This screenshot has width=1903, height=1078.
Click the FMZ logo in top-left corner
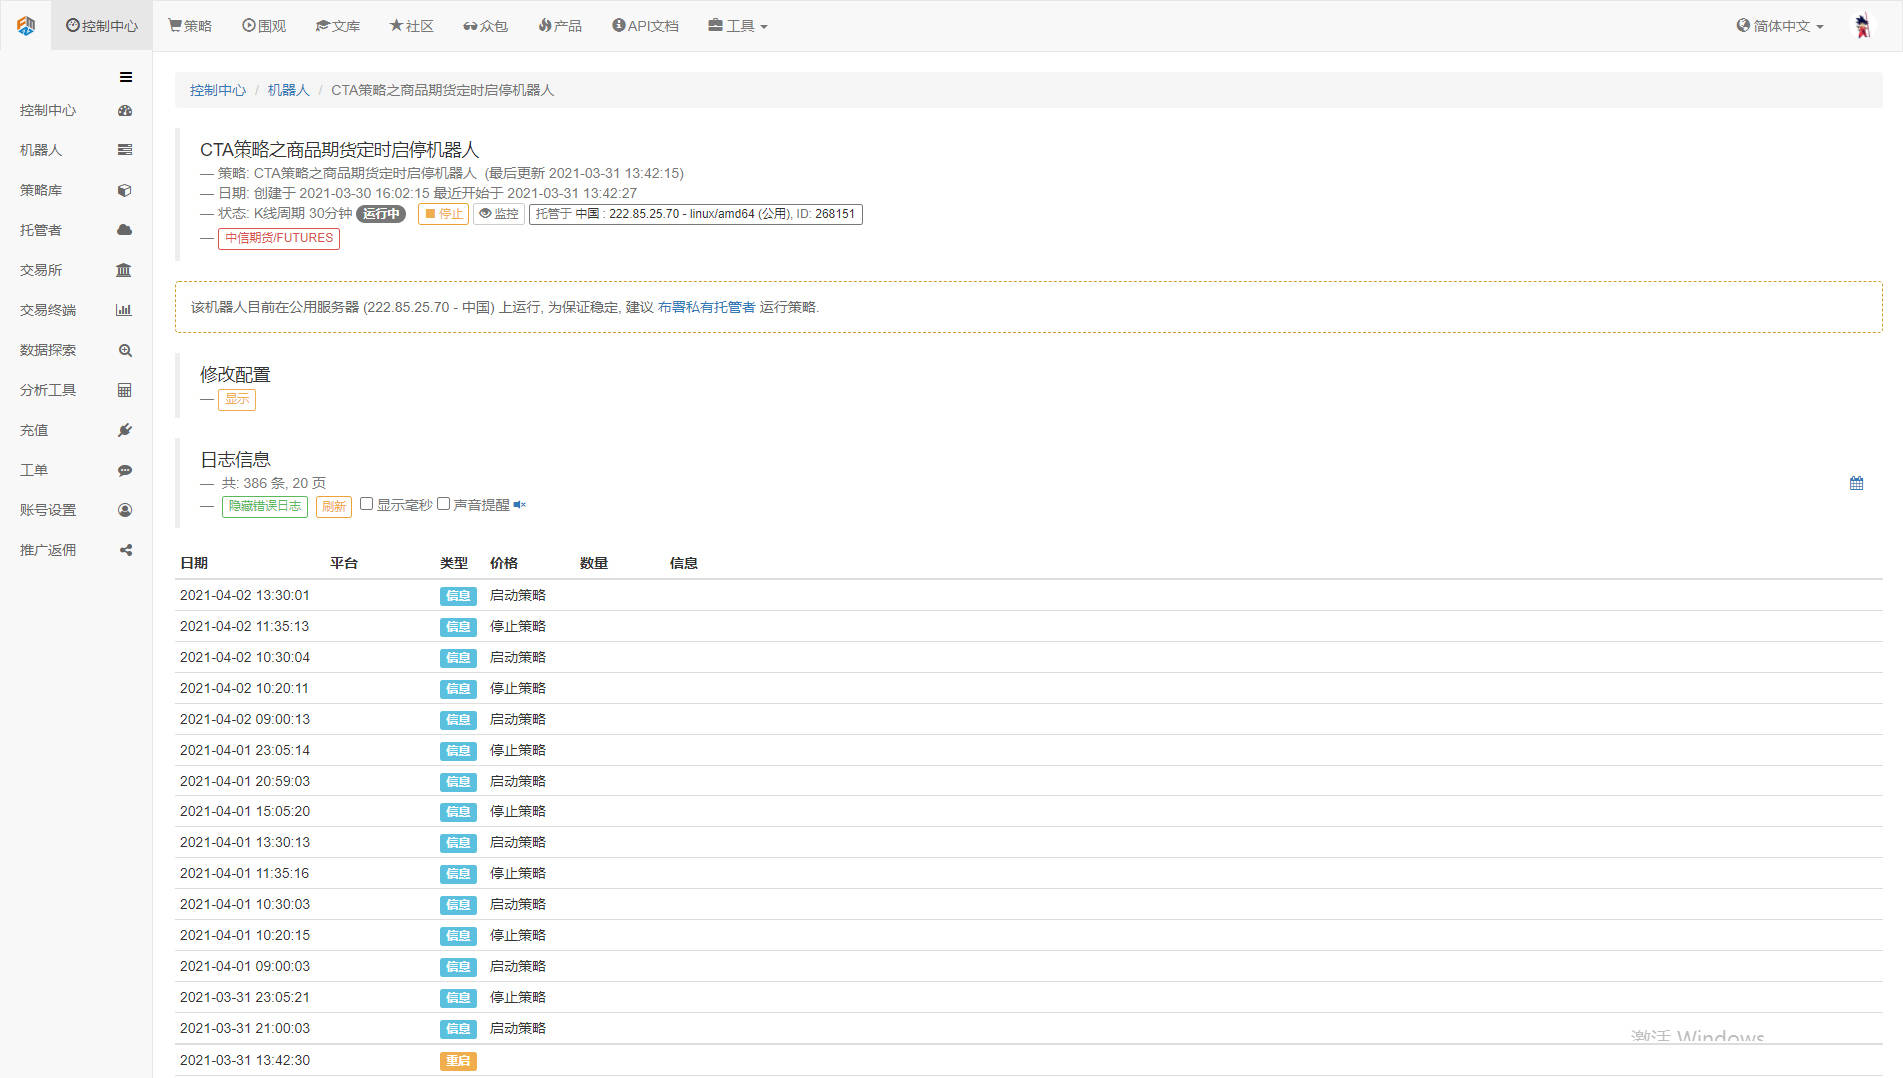click(x=27, y=26)
